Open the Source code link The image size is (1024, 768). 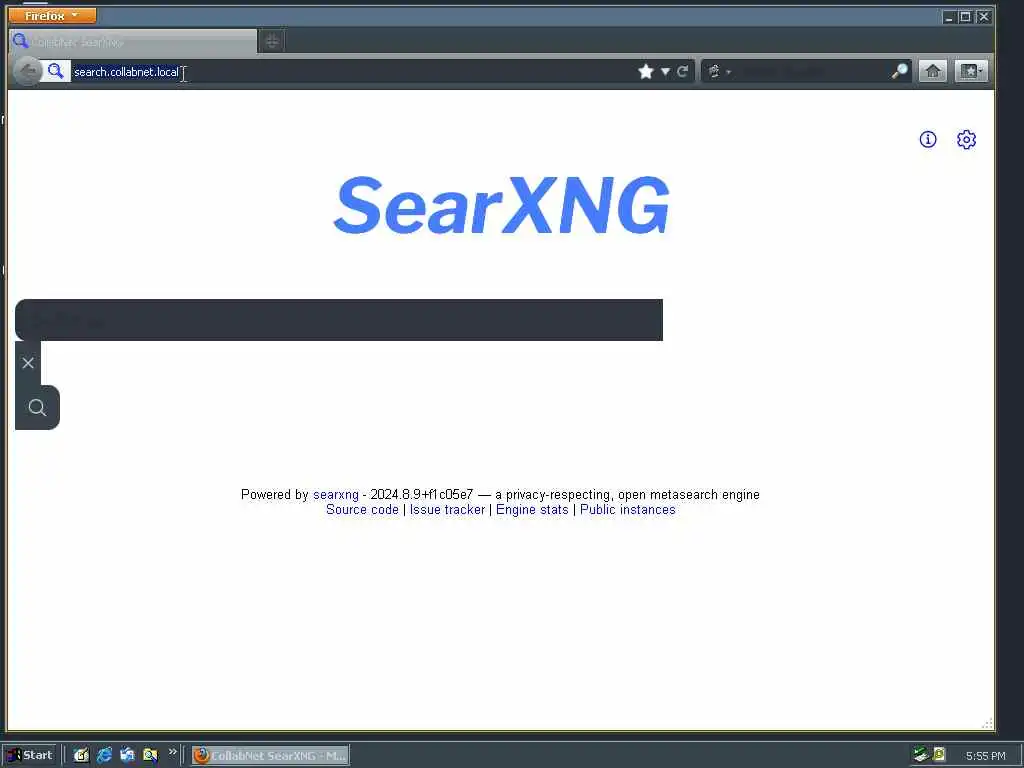362,509
